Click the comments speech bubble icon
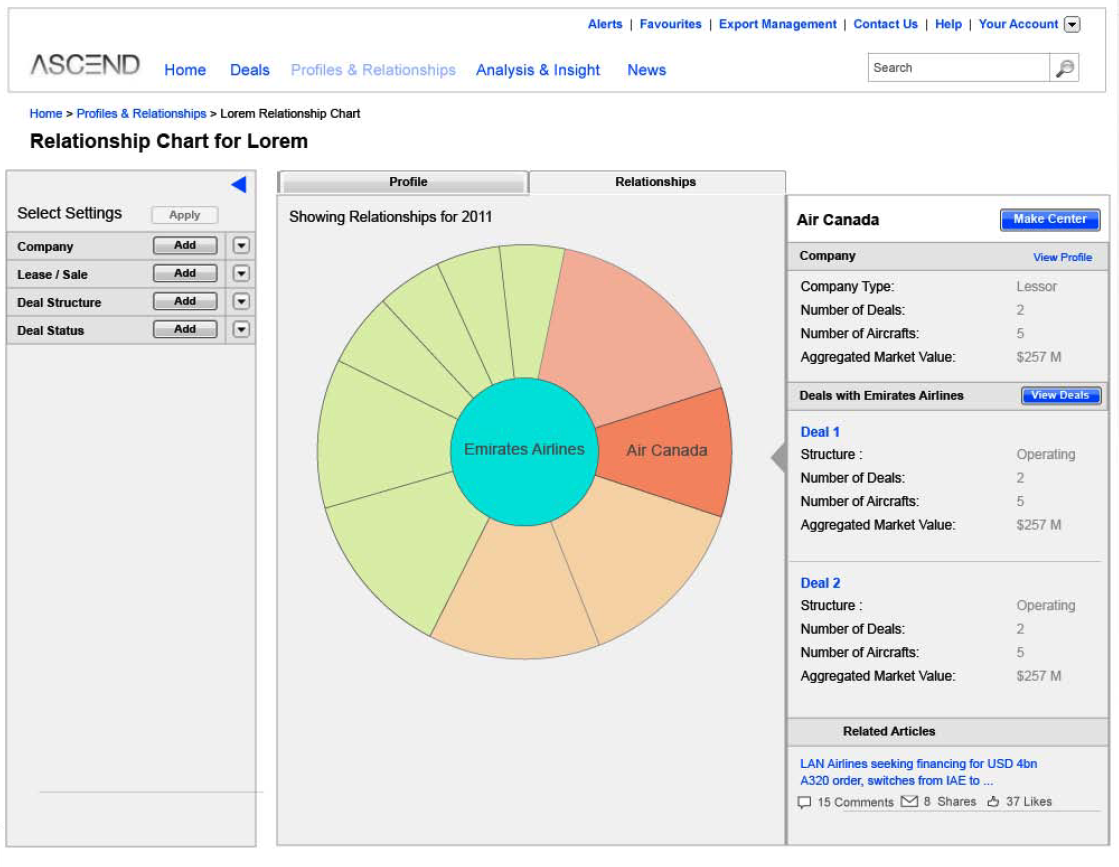The width and height of the screenshot is (1119, 867). pyautogui.click(x=804, y=802)
